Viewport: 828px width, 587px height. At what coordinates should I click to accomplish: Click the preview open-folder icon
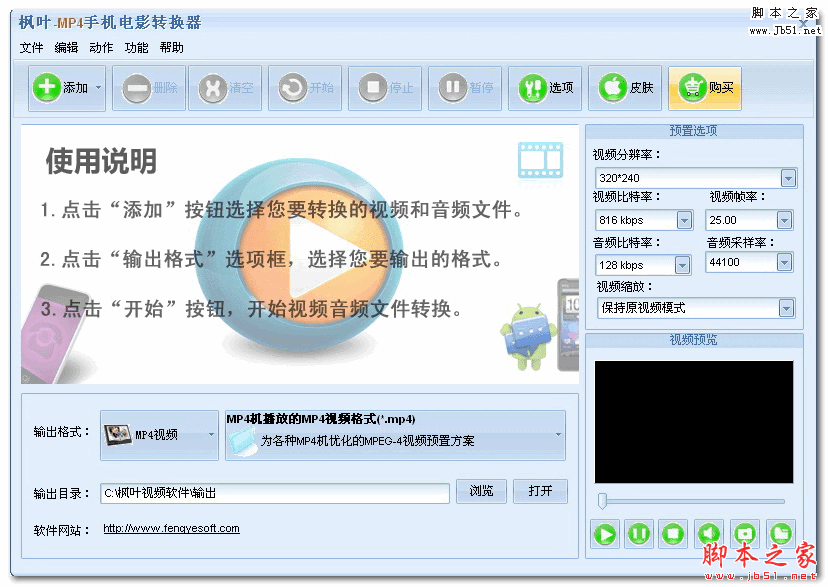780,534
